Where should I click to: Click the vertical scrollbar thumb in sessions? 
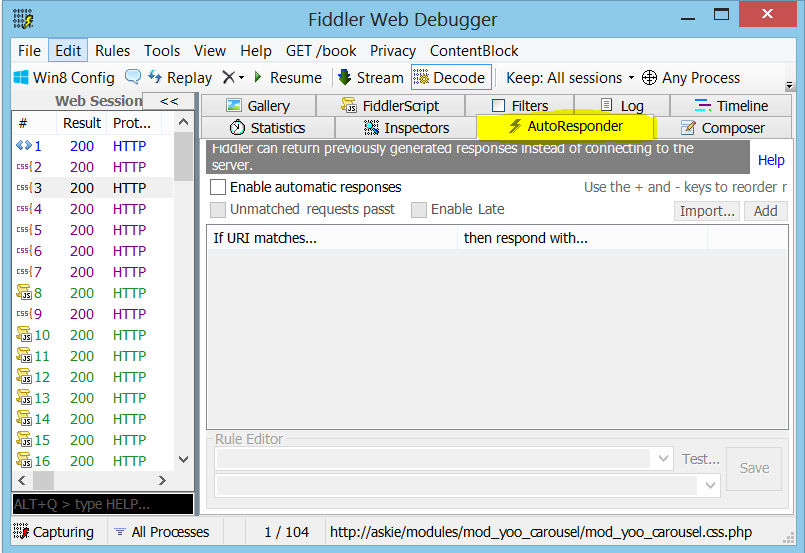(x=183, y=156)
